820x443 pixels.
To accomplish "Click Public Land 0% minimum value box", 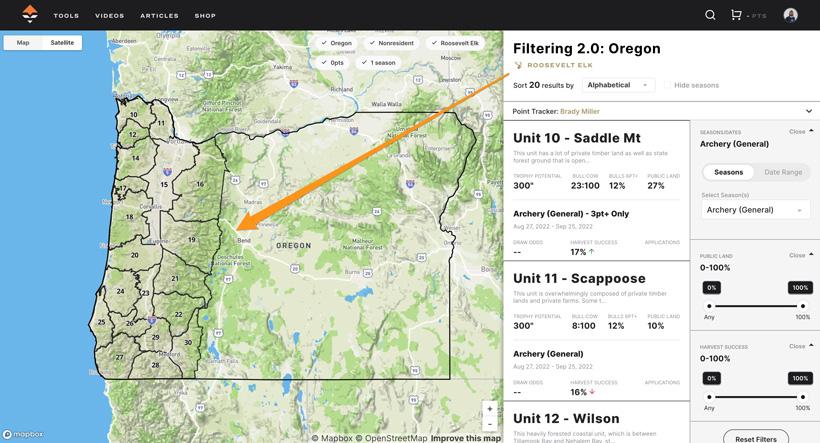I will pos(712,288).
